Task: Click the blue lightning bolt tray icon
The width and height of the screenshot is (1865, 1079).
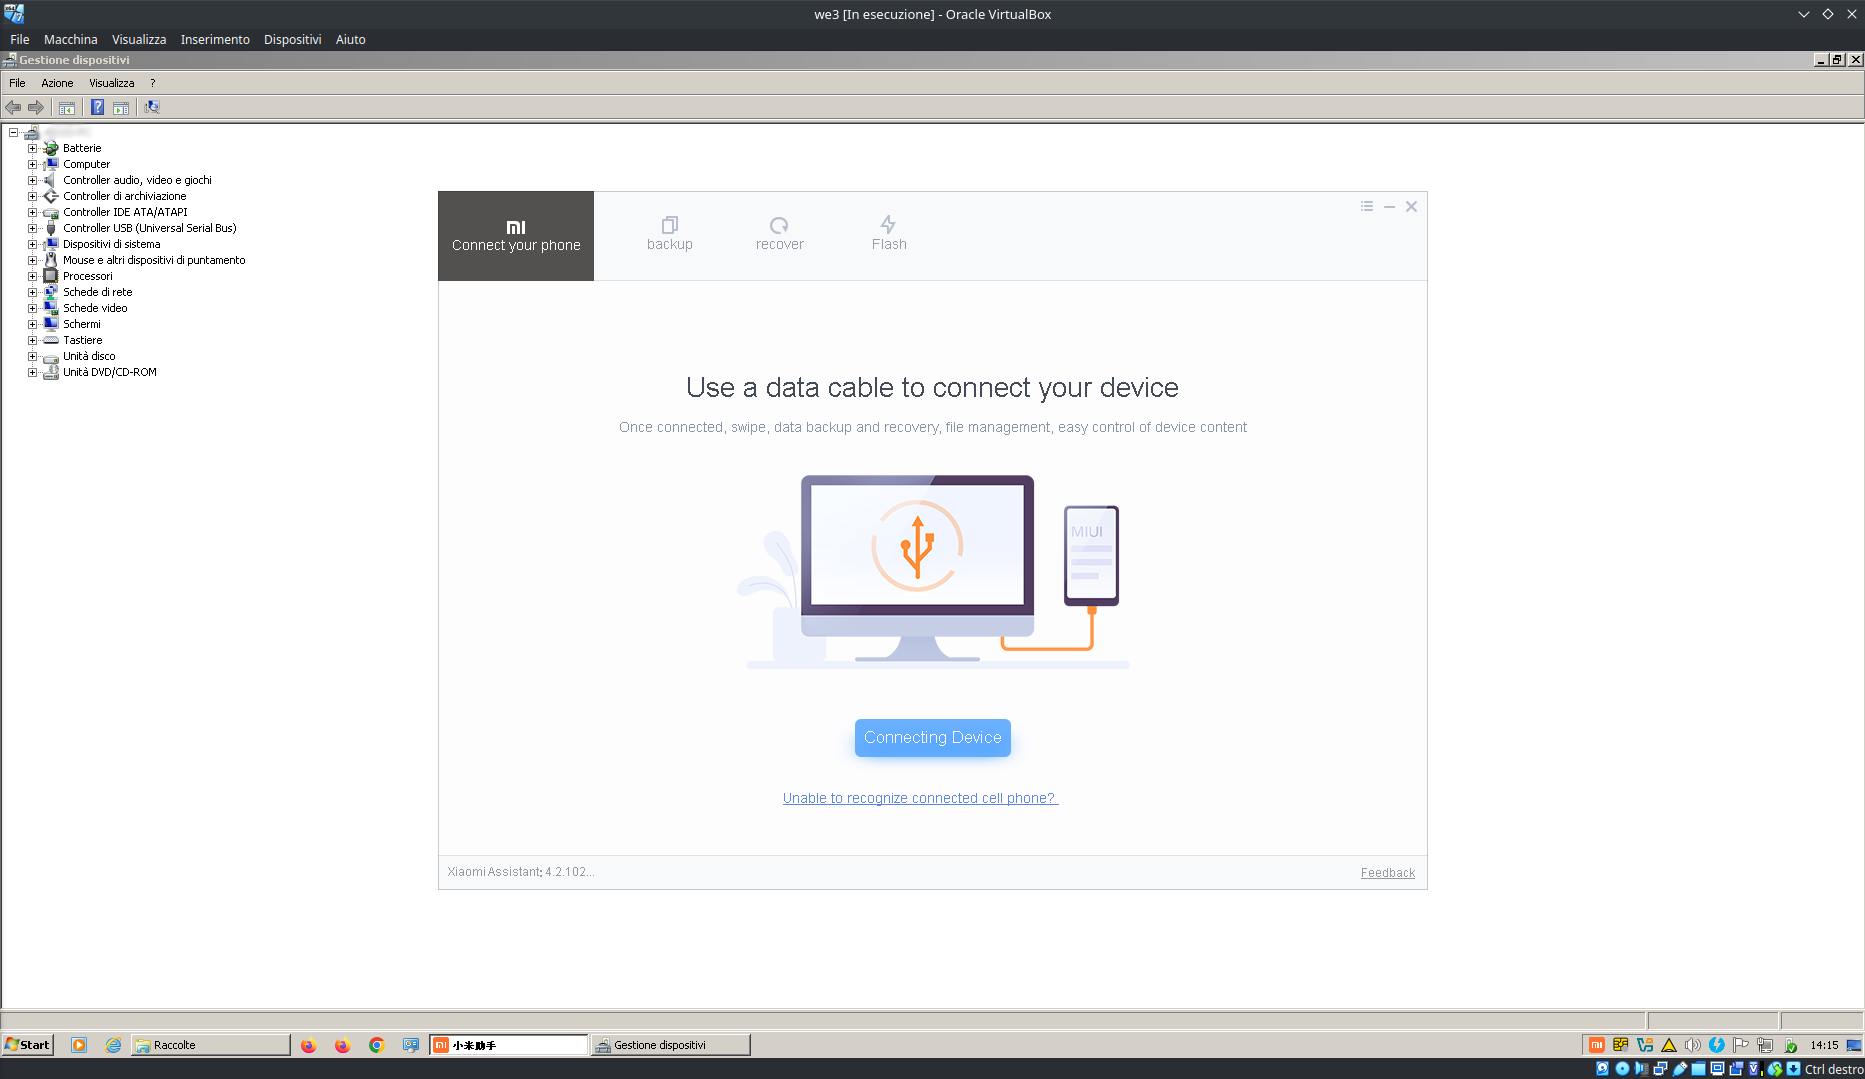Action: [x=1717, y=1045]
